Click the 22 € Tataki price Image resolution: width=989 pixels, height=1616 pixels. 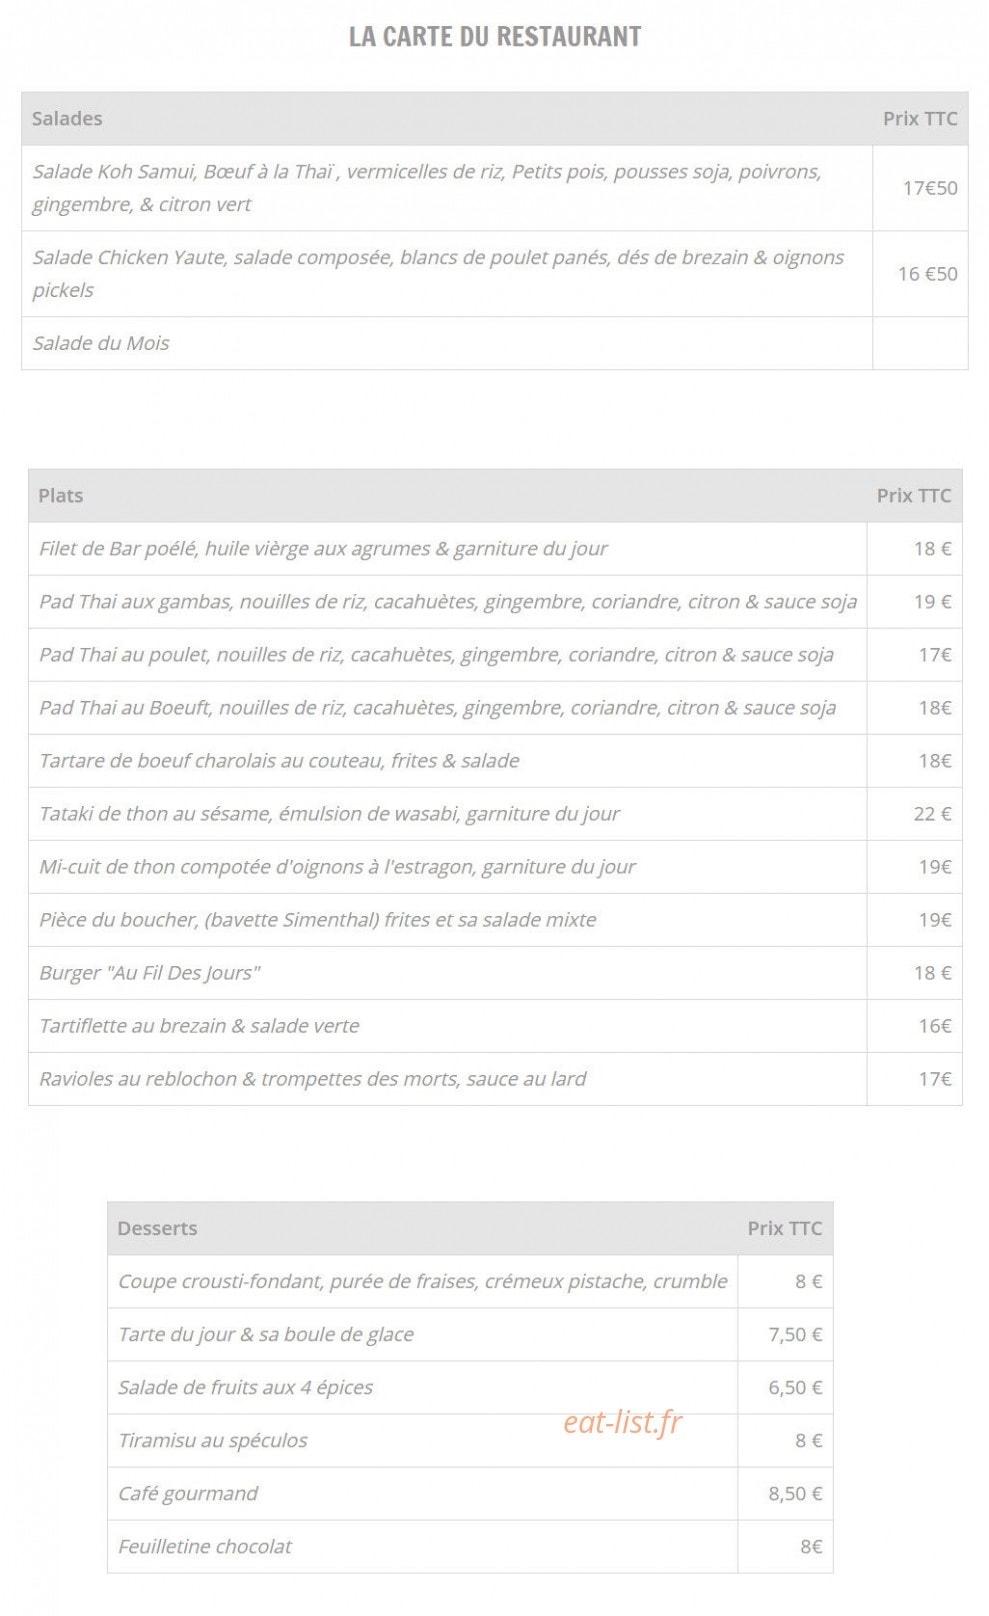pos(932,814)
